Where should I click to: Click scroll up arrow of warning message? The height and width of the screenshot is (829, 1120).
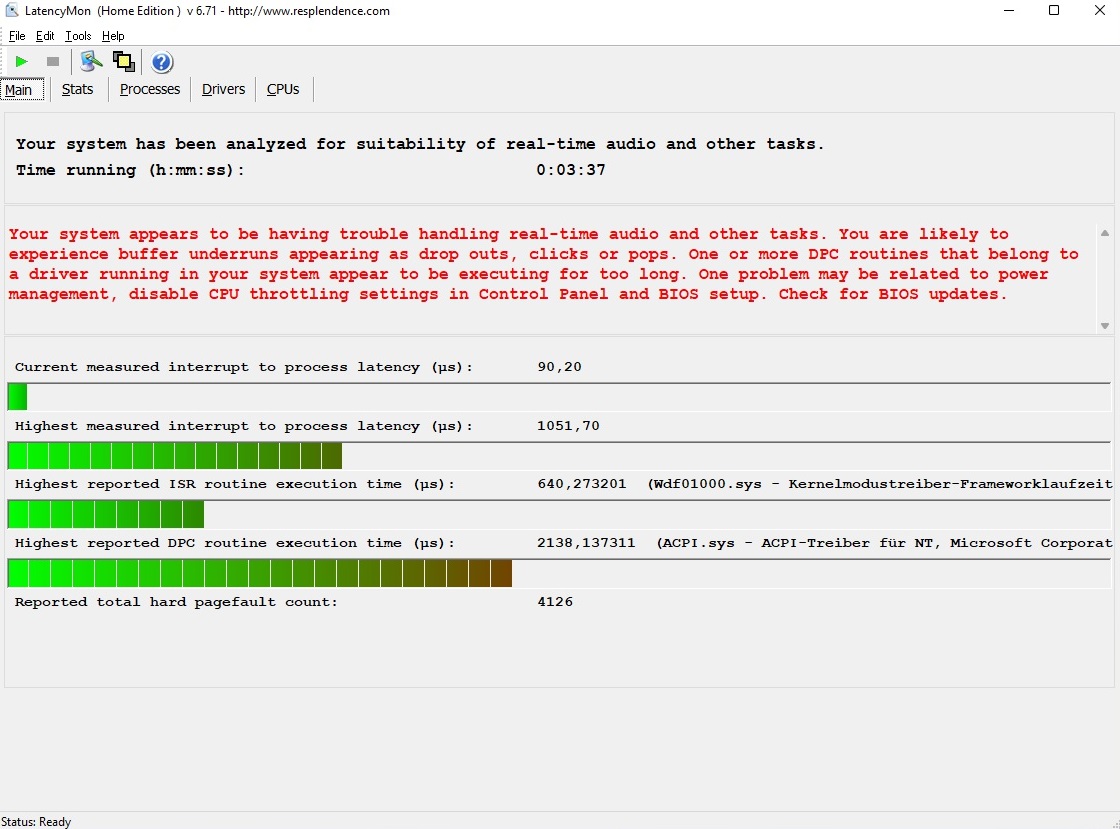[1105, 233]
